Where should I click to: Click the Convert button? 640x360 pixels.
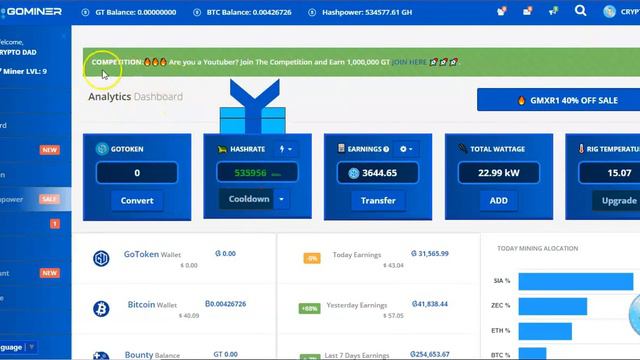(137, 200)
